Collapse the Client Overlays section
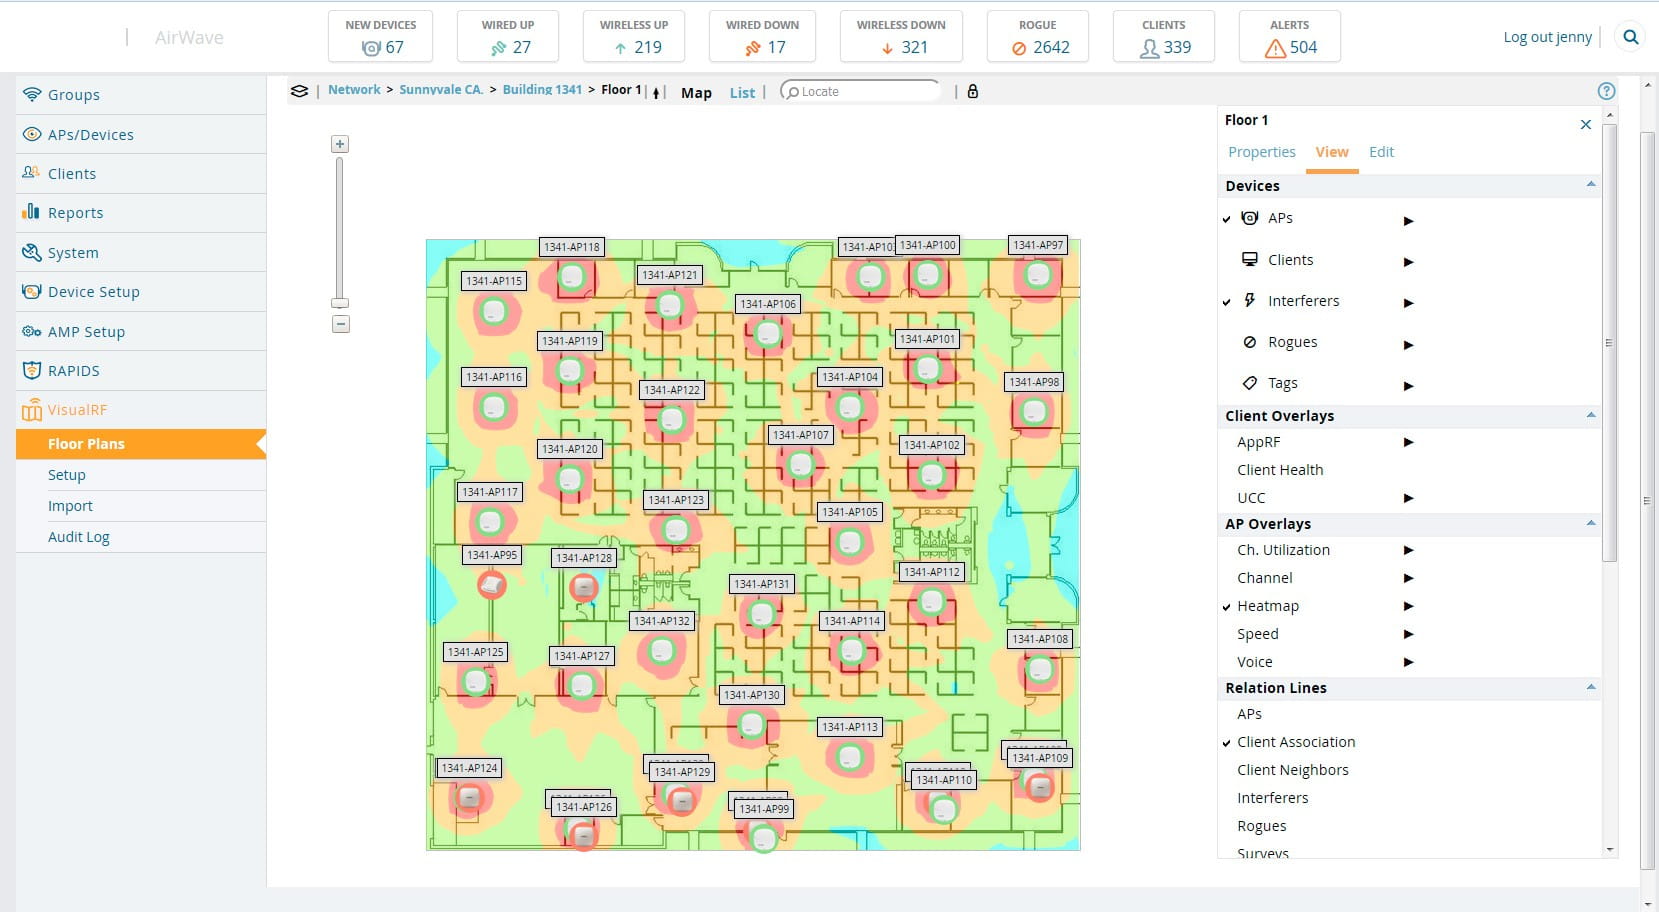 [1590, 415]
